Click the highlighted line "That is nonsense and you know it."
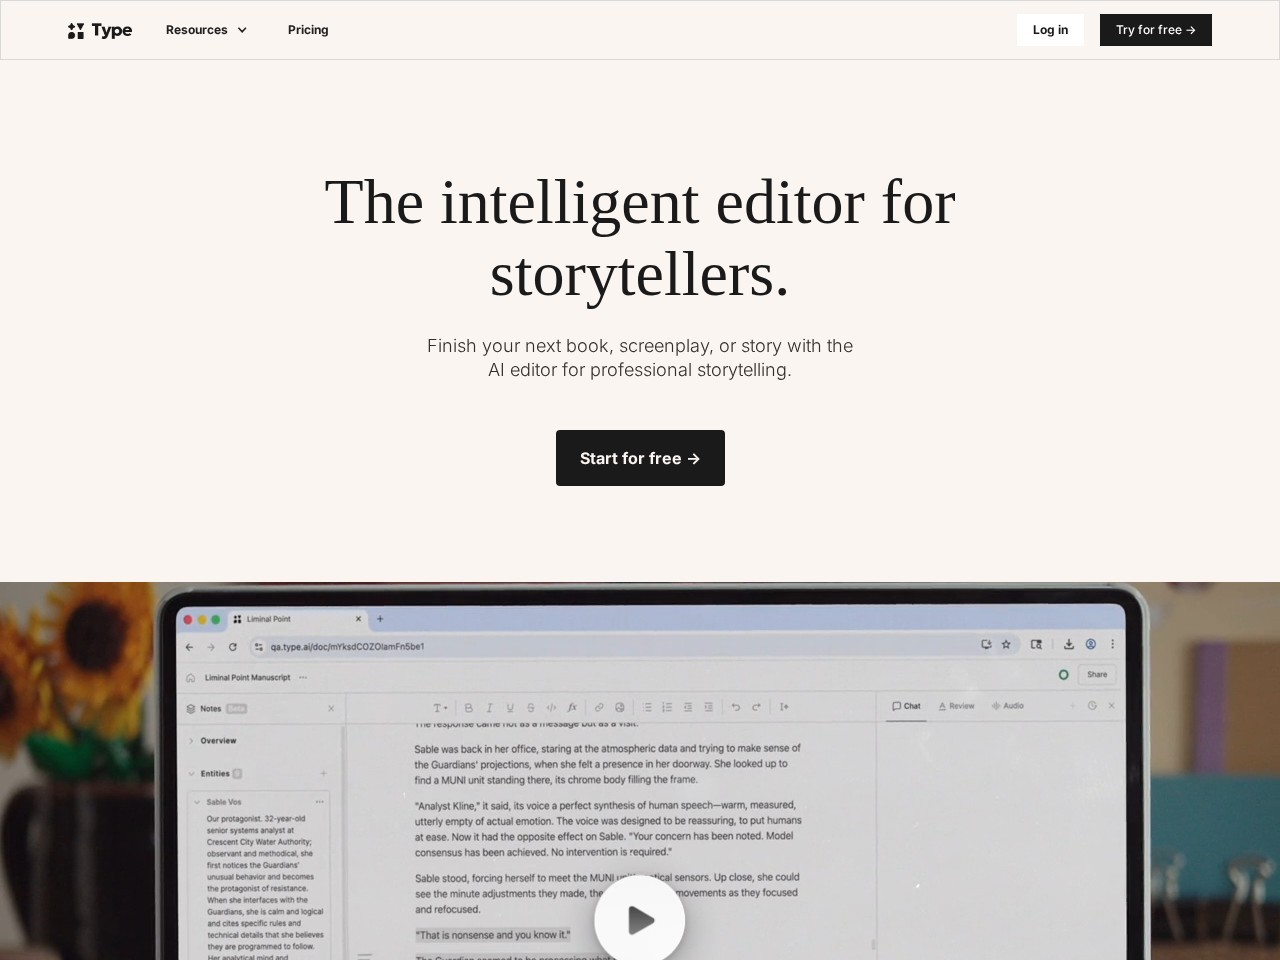The width and height of the screenshot is (1280, 960). [493, 935]
